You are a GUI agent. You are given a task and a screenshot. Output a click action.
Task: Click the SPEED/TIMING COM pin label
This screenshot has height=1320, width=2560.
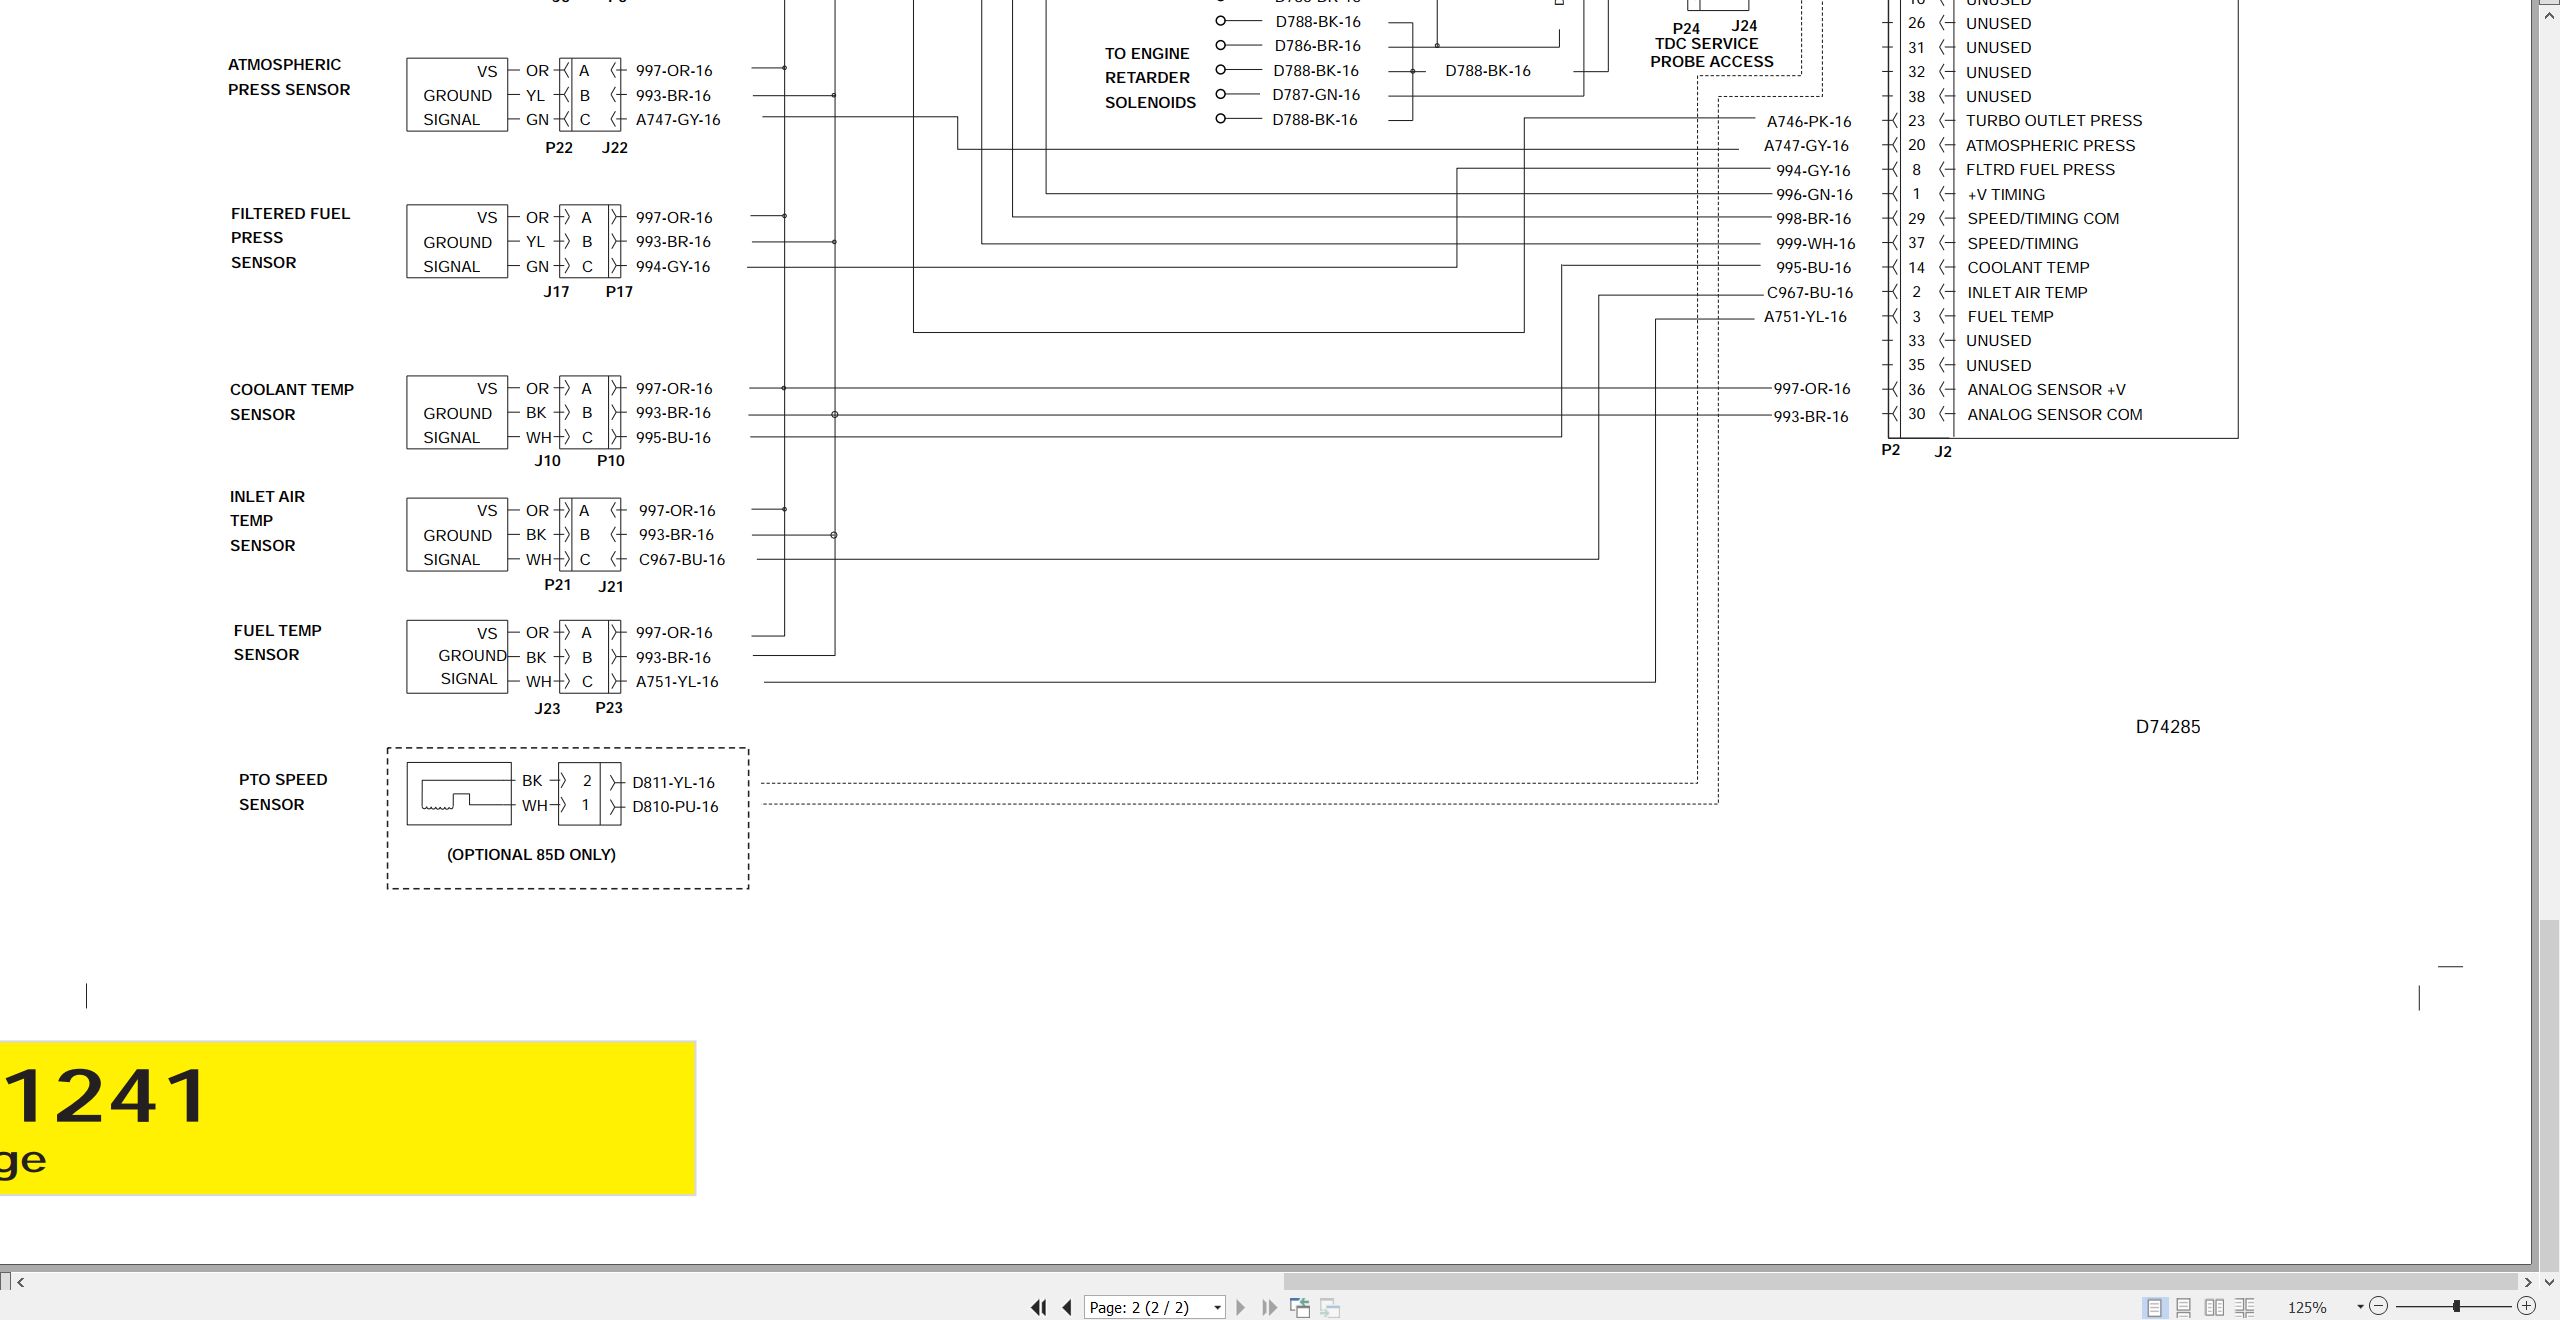tap(2042, 219)
